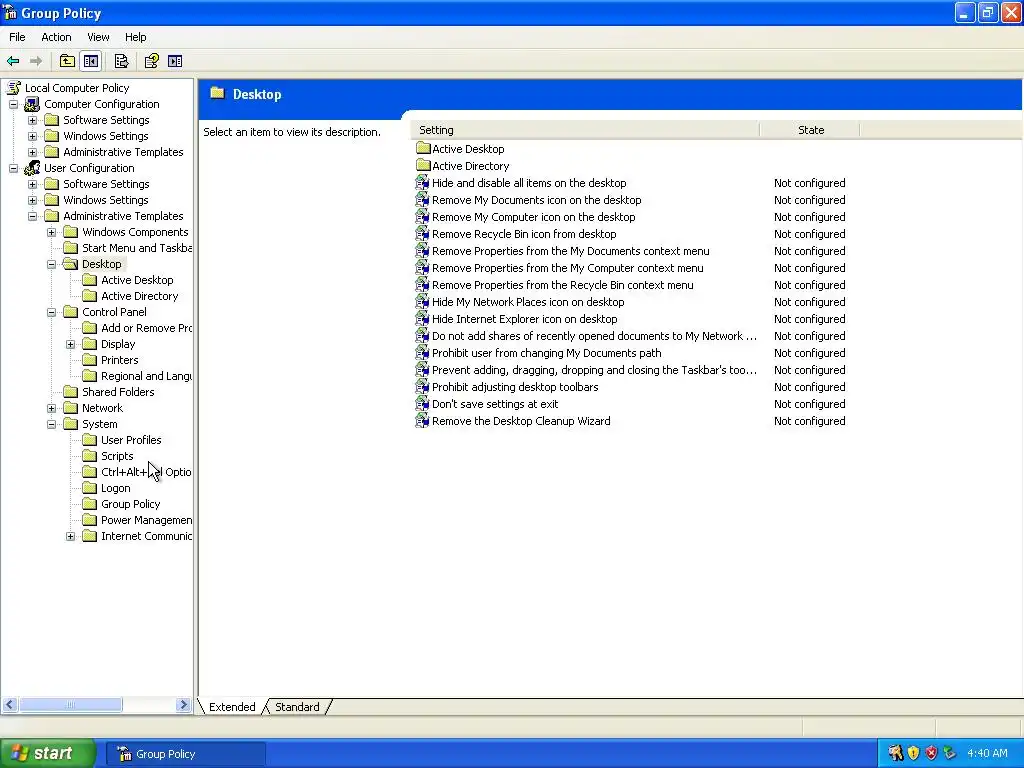Select Group Policy under System in the tree
Viewport: 1024px width, 768px height.
click(131, 504)
